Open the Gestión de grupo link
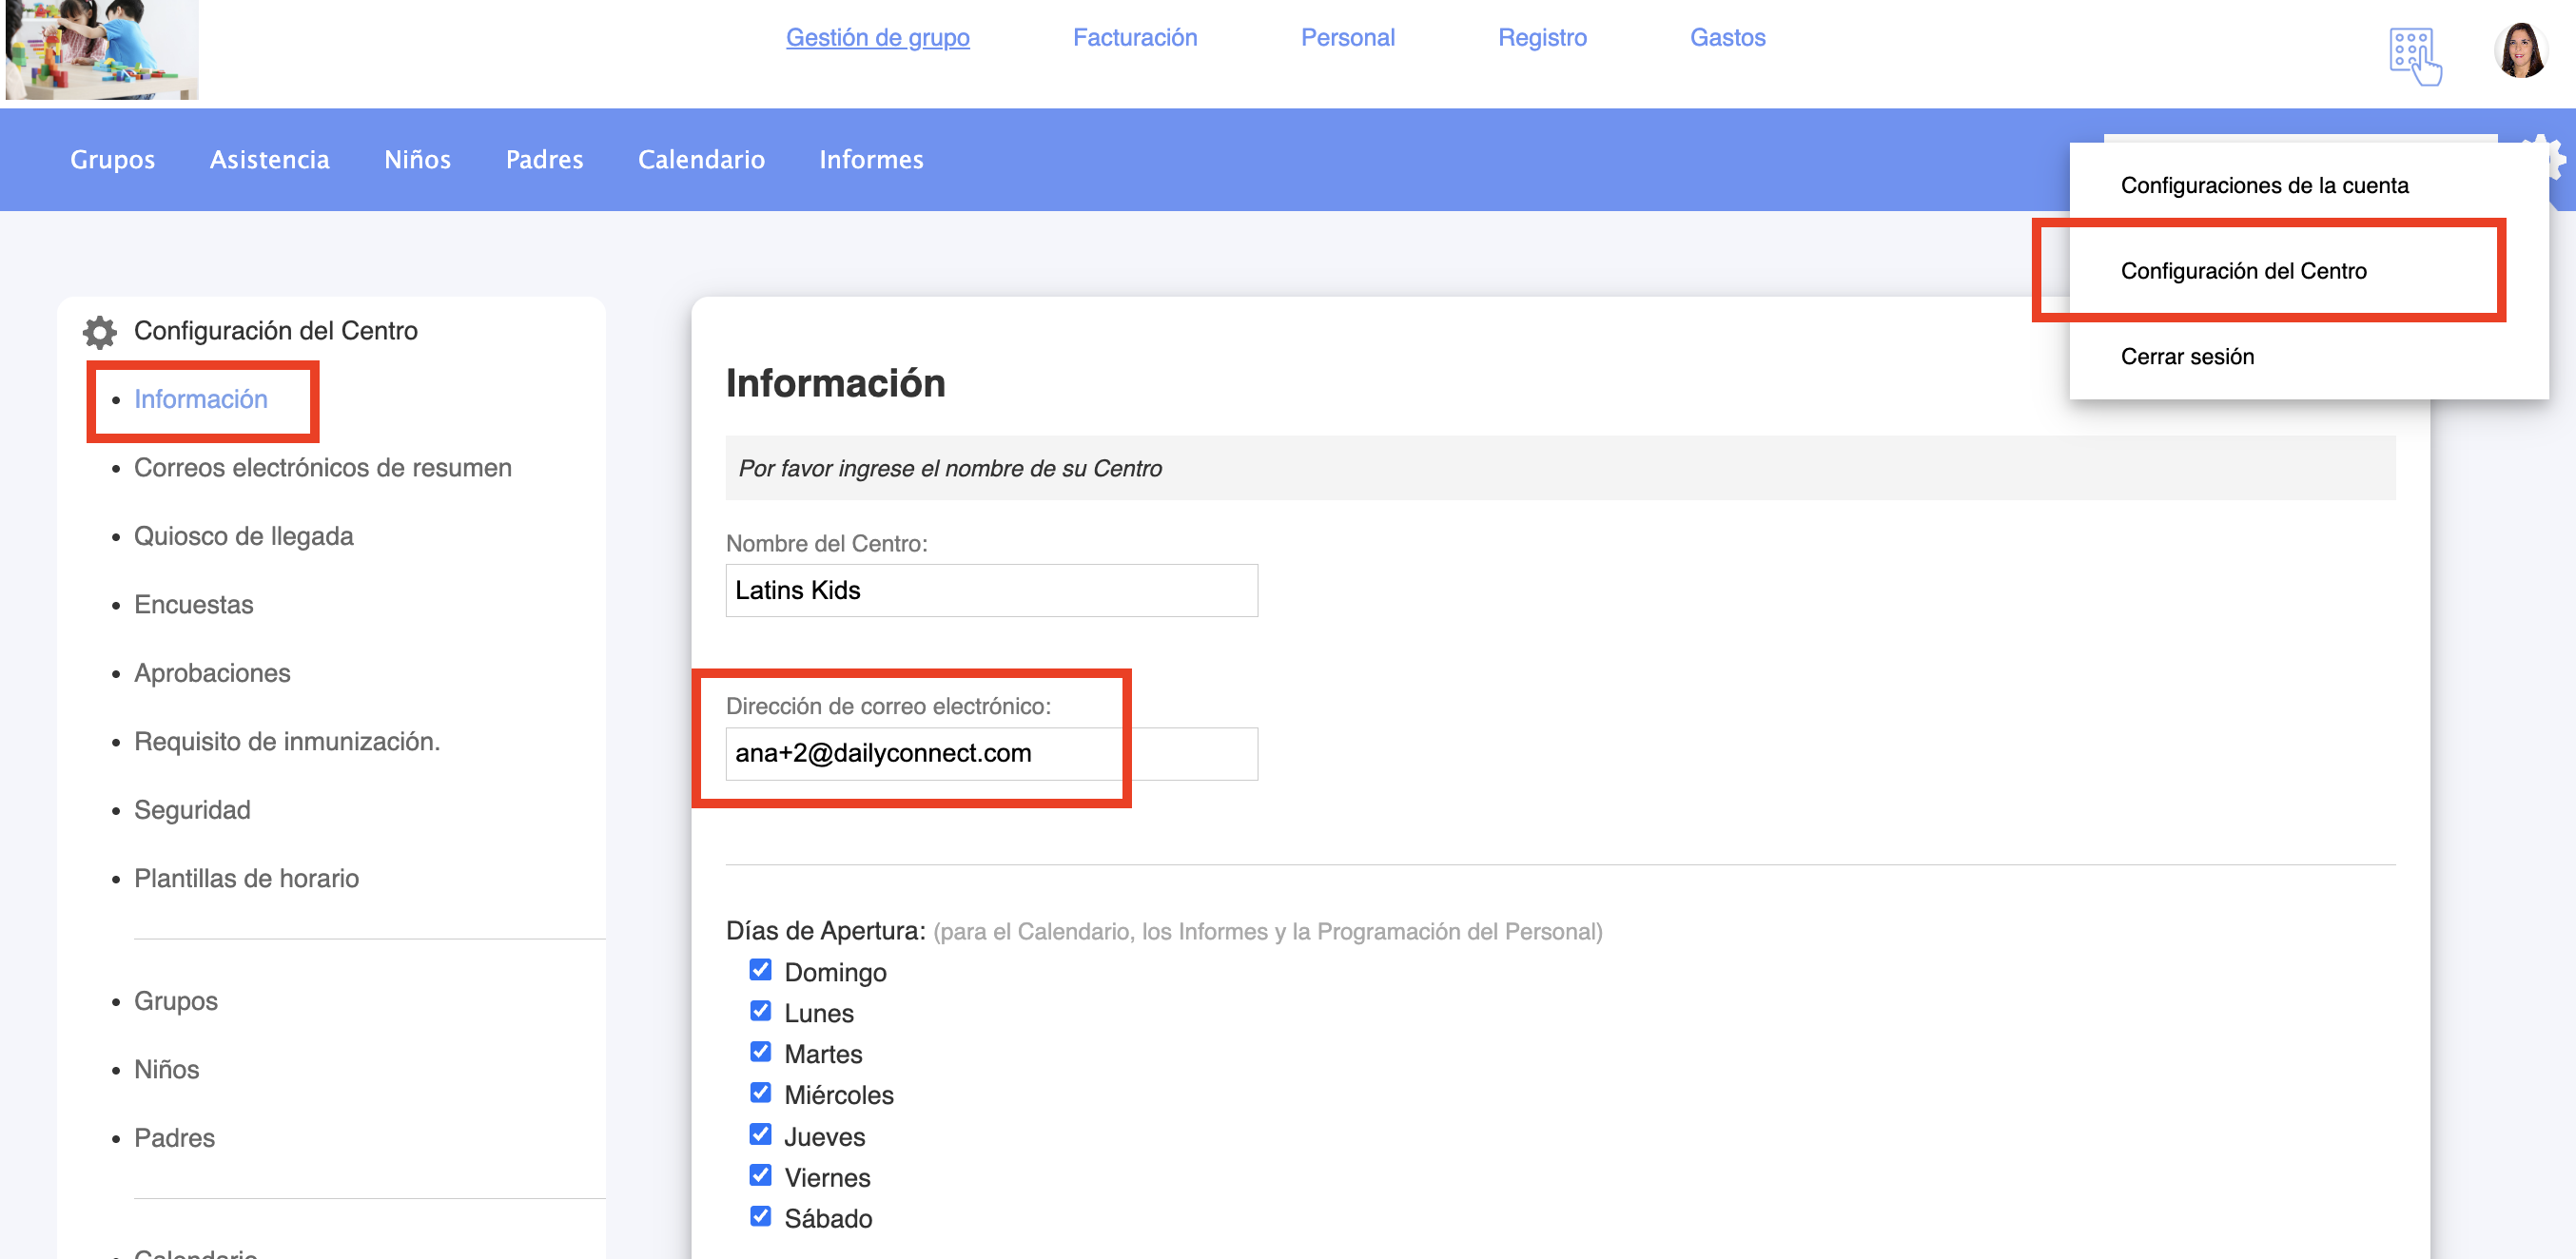2576x1259 pixels. tap(877, 38)
